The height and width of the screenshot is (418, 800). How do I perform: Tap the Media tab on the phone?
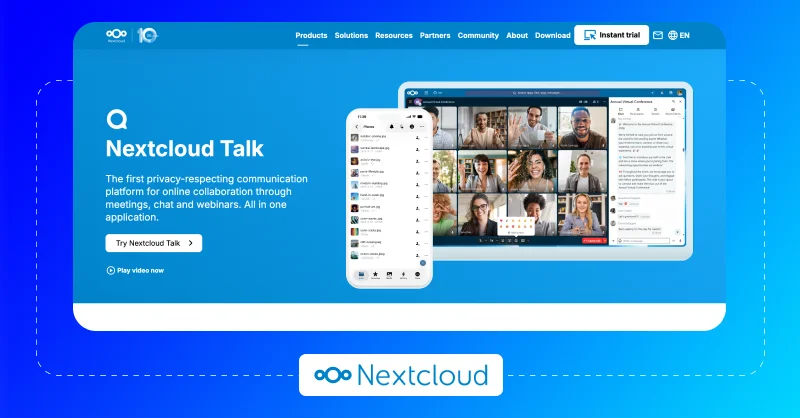[x=389, y=275]
